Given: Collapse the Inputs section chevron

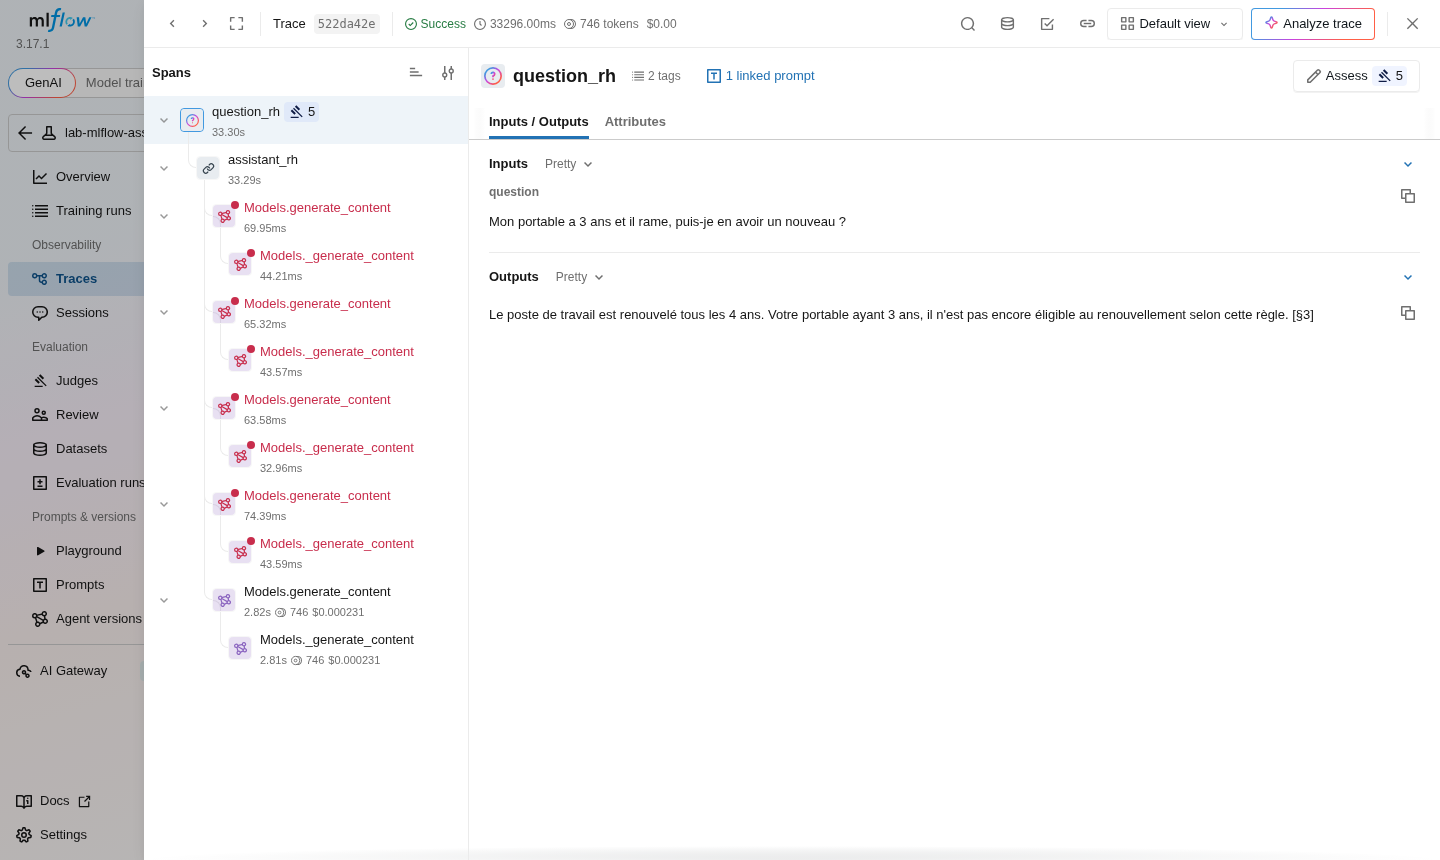Looking at the screenshot, I should click(x=1408, y=164).
